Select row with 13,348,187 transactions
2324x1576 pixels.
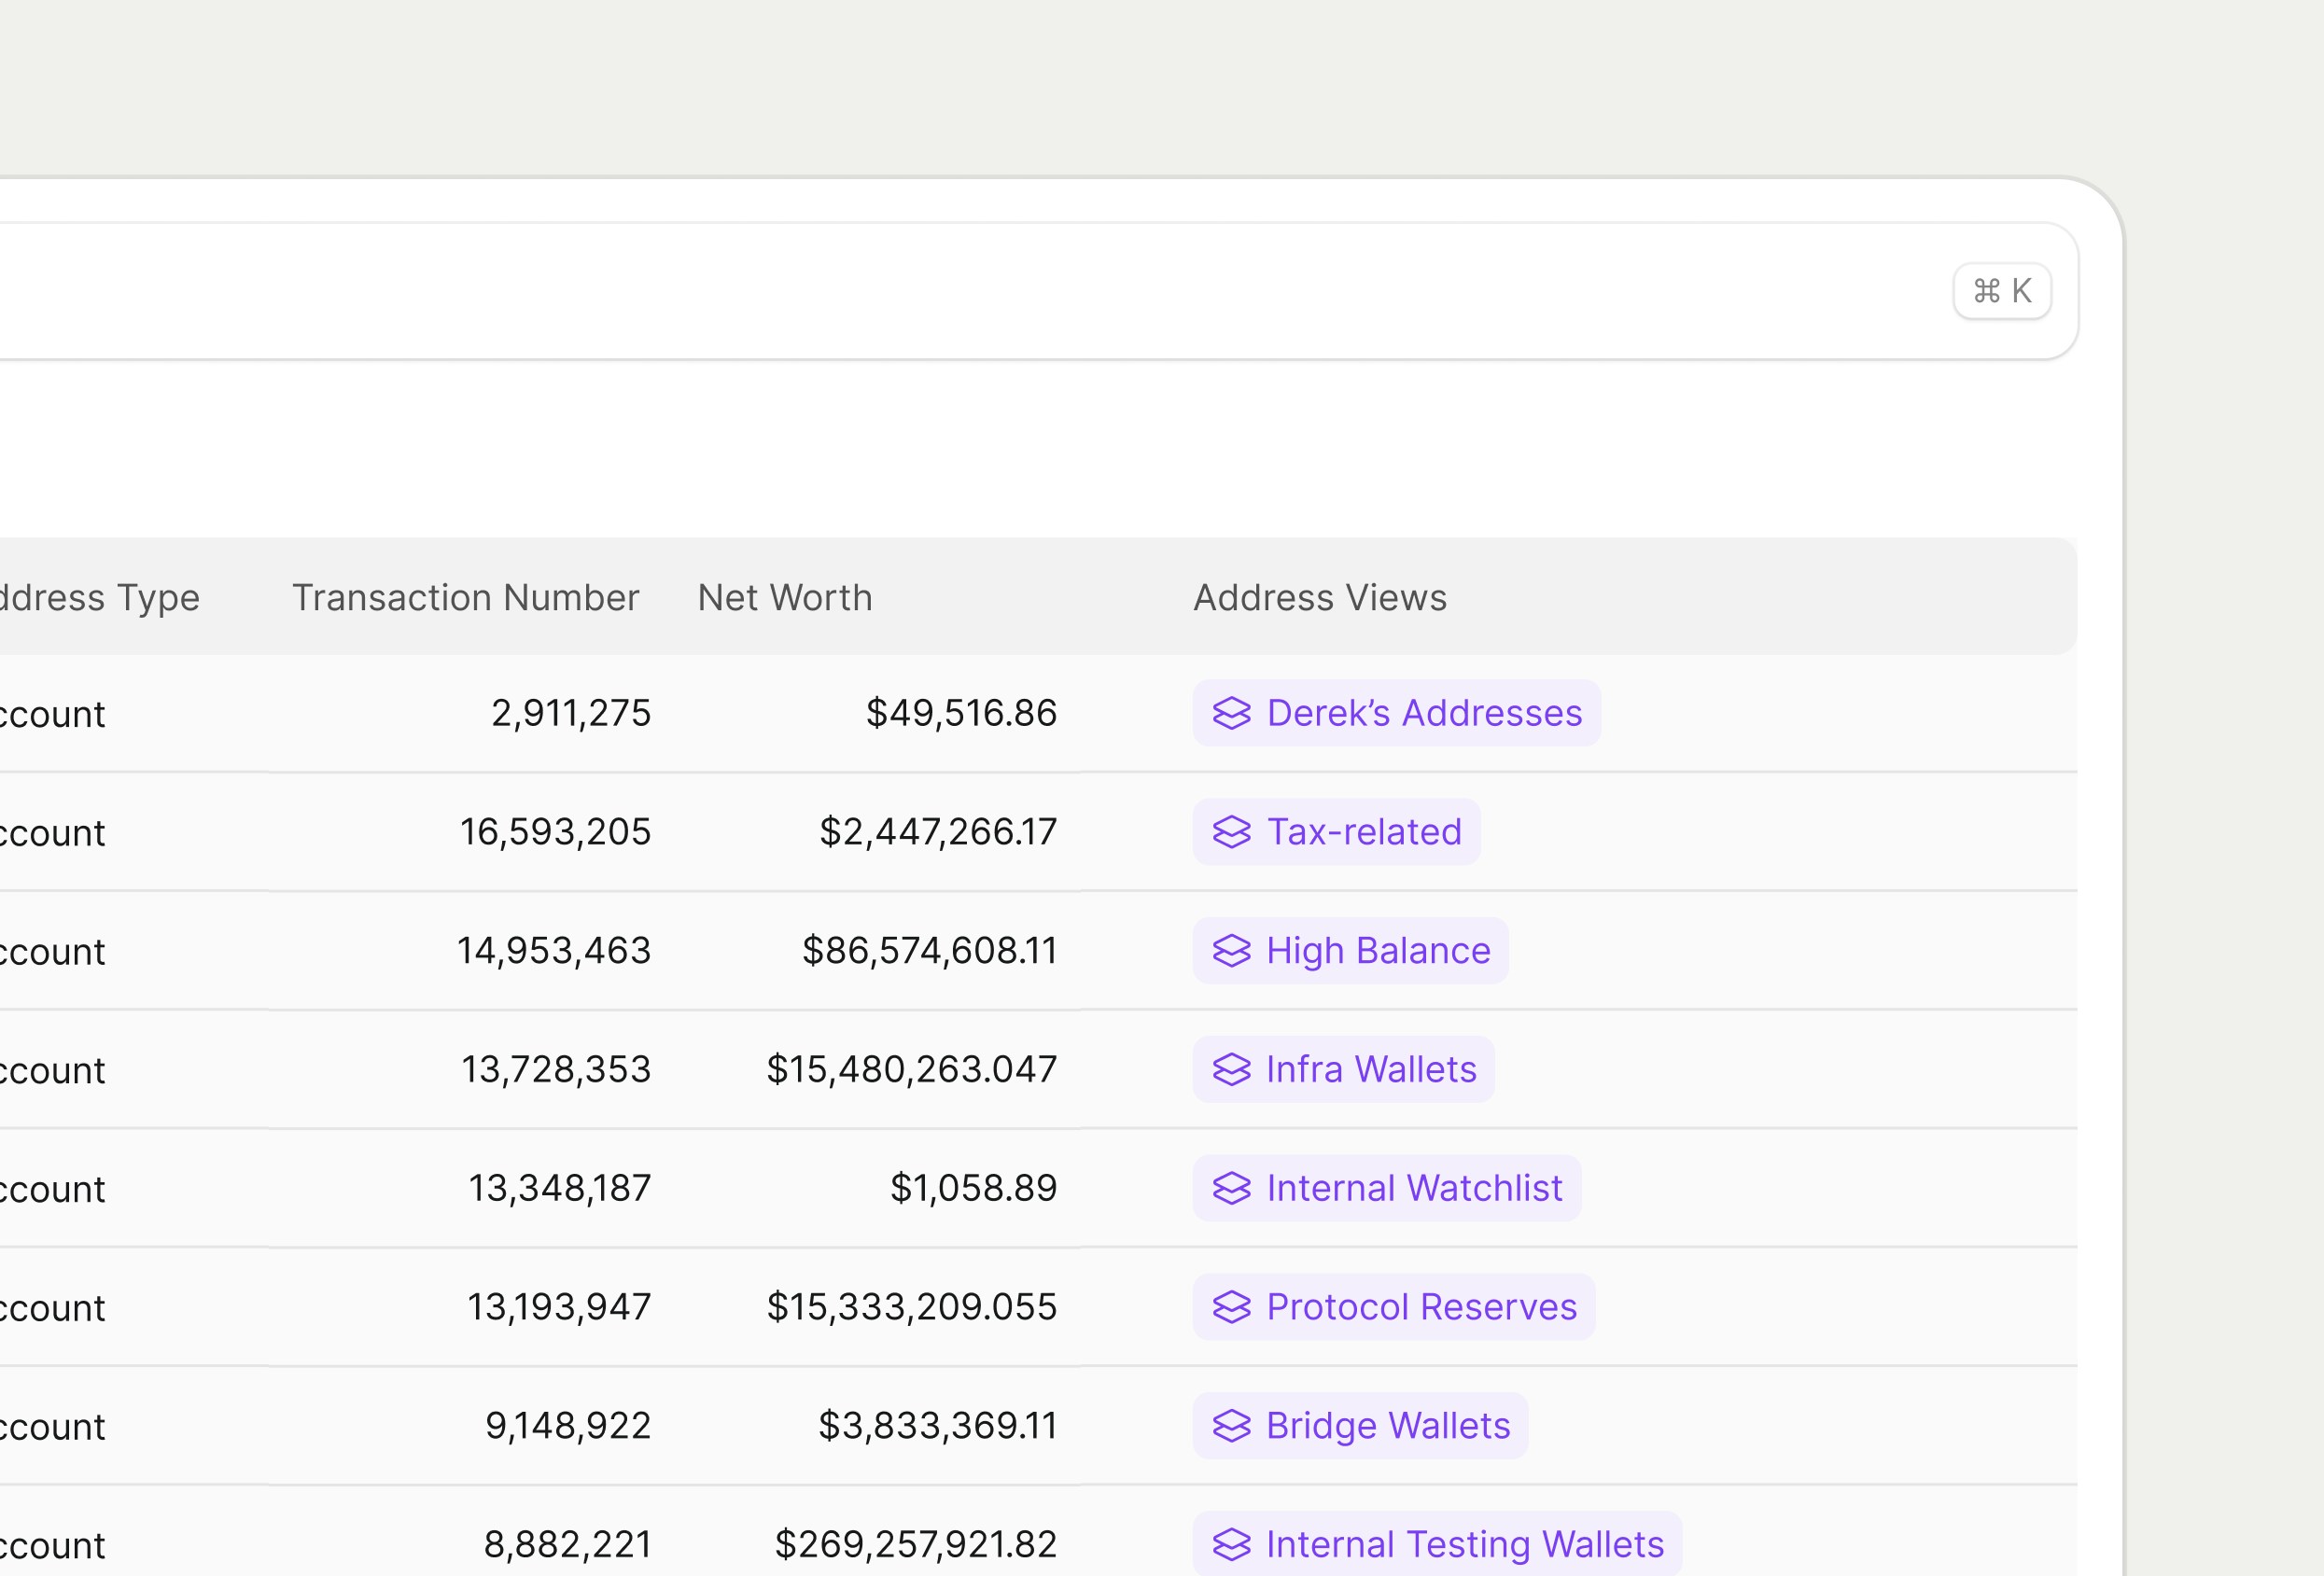559,1188
